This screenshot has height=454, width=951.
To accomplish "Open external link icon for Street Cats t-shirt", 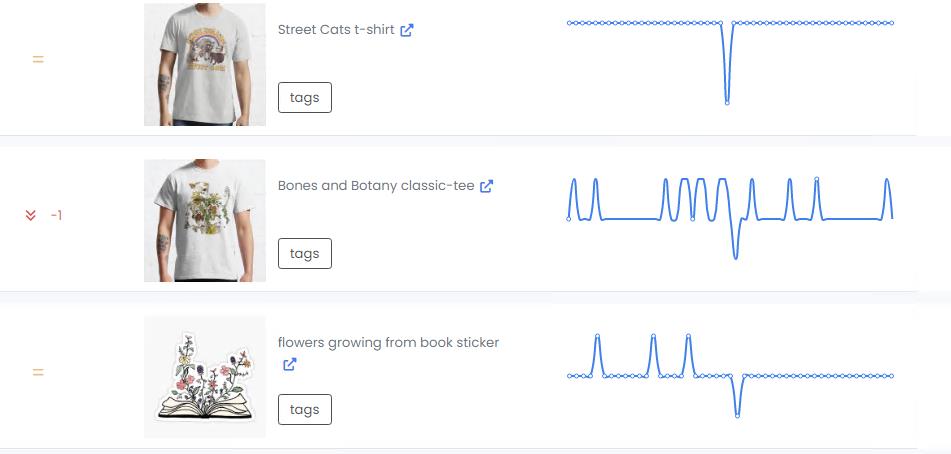I will (x=407, y=30).
